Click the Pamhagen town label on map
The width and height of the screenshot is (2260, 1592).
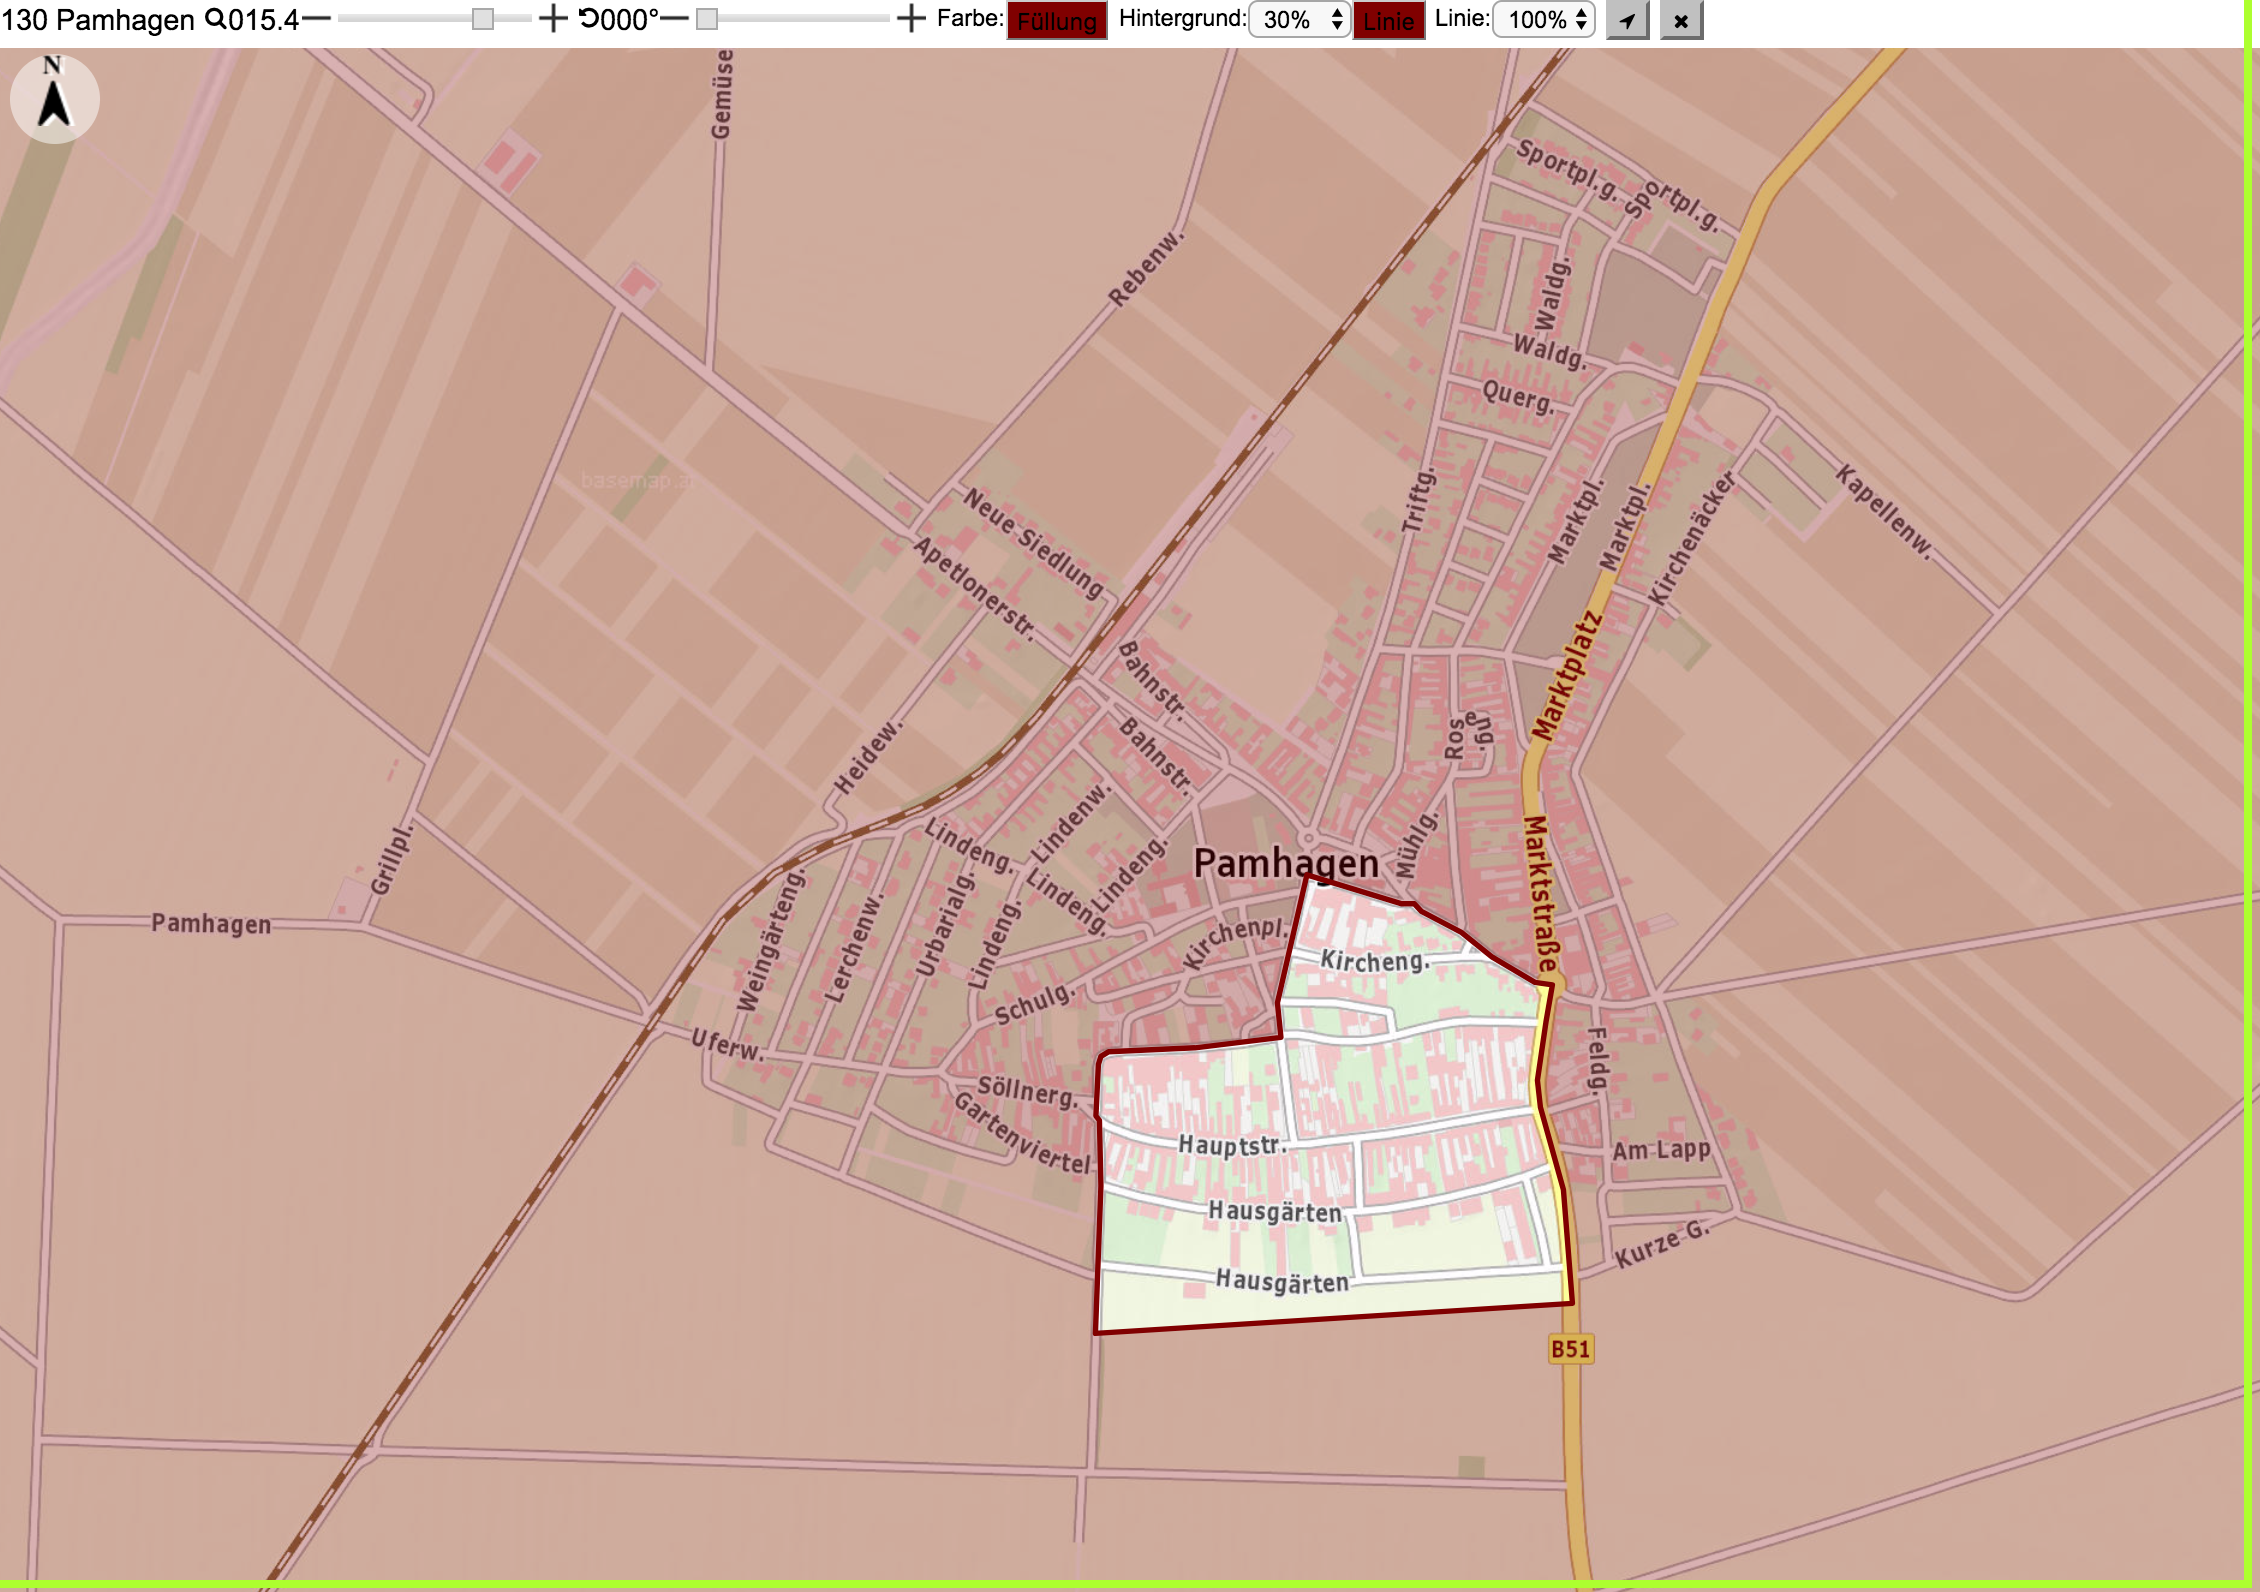pos(1286,863)
